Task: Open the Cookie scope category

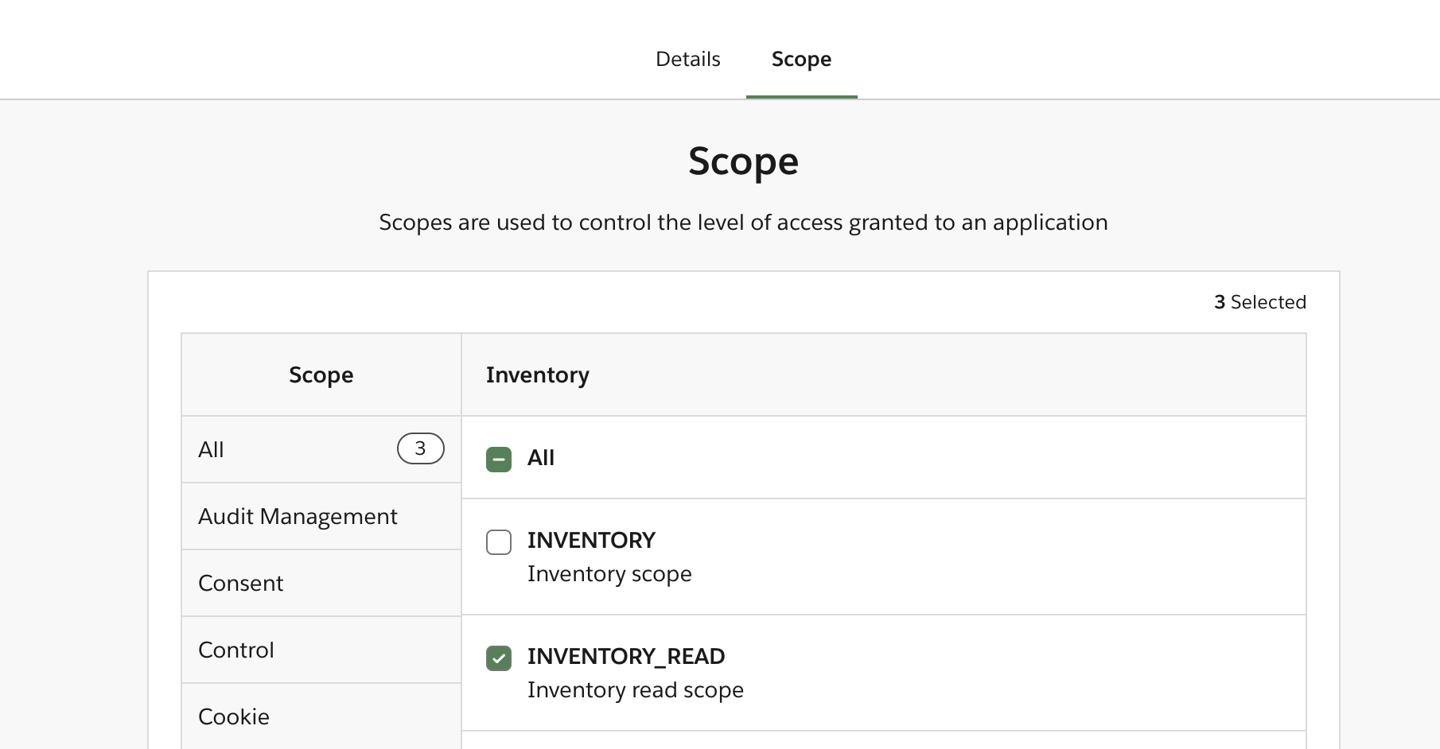Action: [321, 716]
